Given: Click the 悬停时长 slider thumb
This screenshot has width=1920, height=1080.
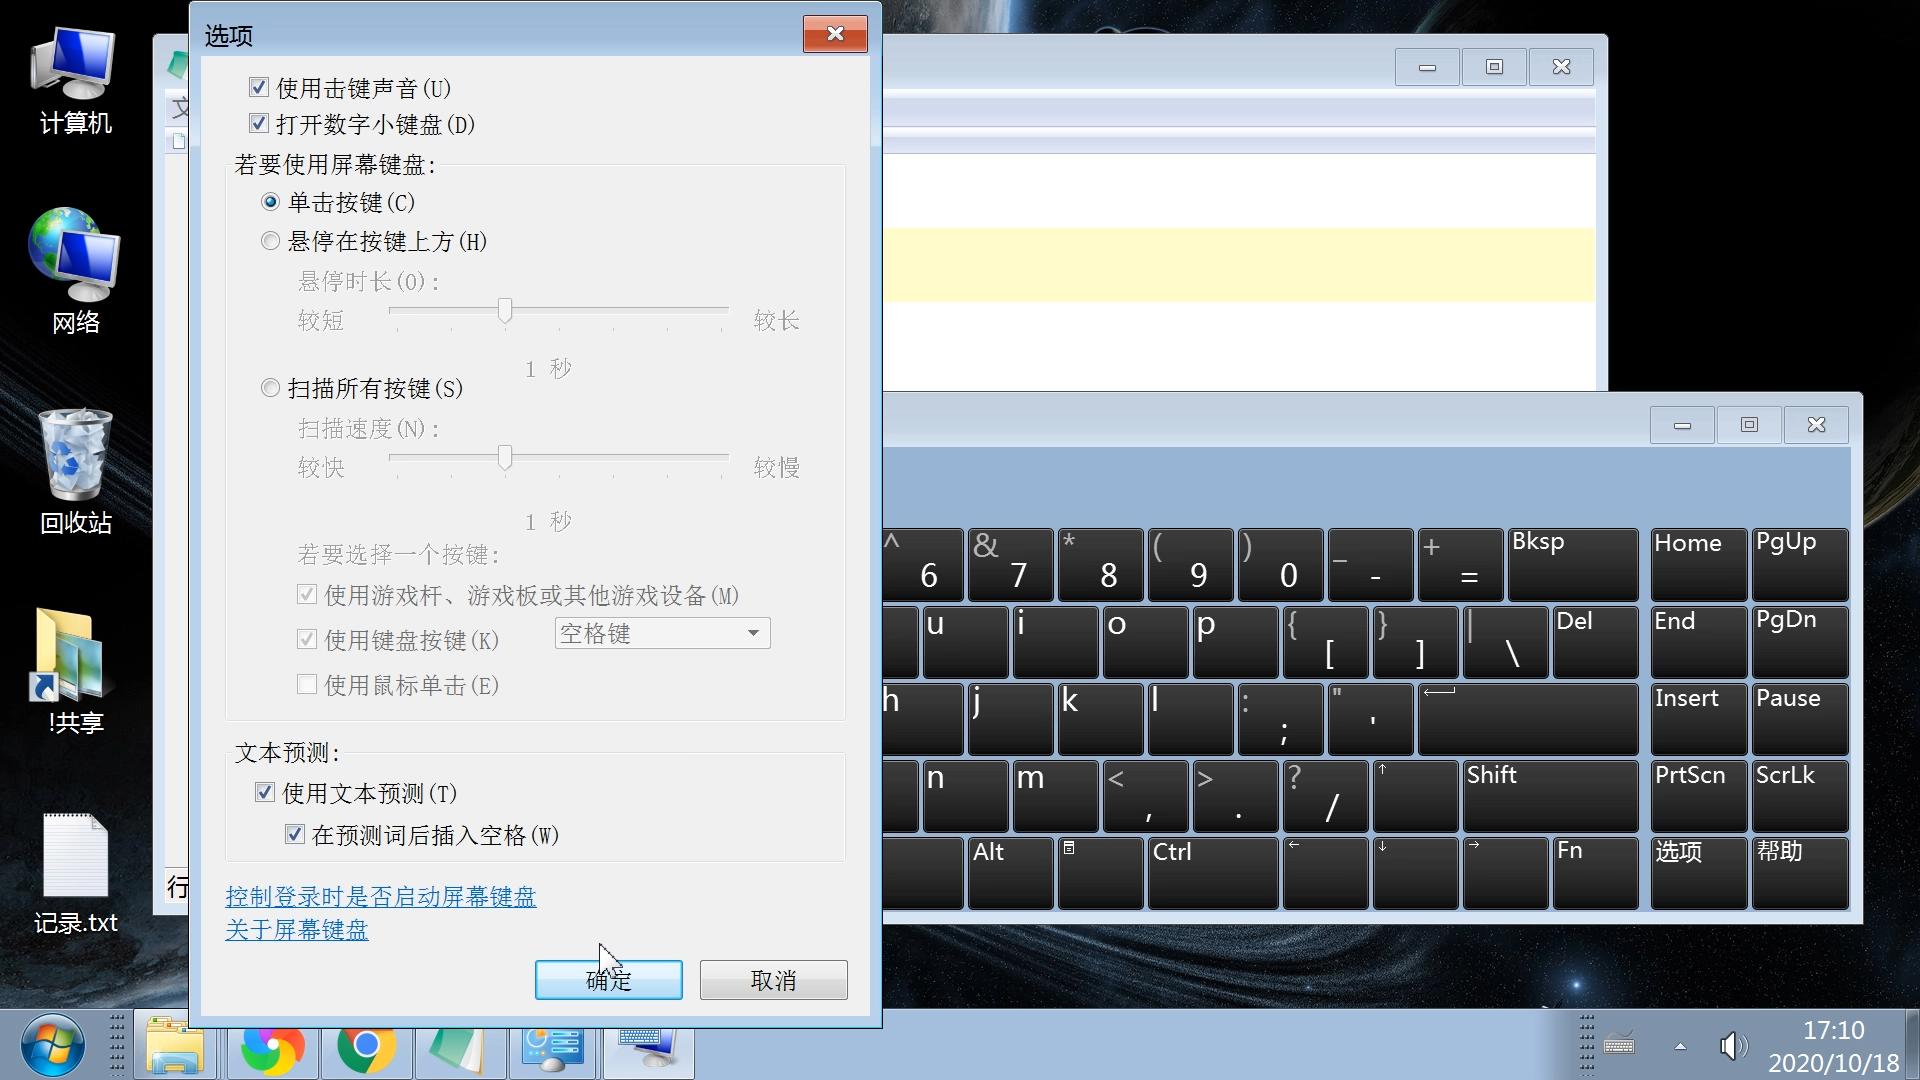Looking at the screenshot, I should (505, 311).
